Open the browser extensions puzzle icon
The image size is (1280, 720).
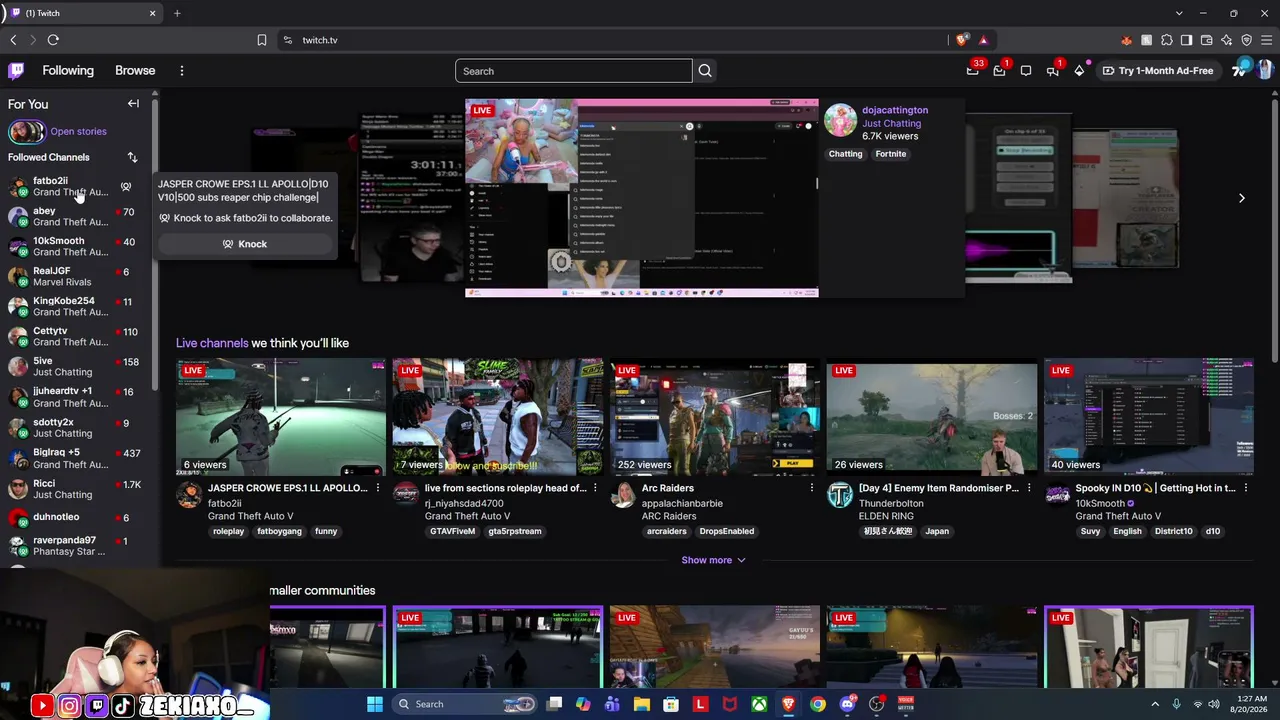[x=1166, y=40]
